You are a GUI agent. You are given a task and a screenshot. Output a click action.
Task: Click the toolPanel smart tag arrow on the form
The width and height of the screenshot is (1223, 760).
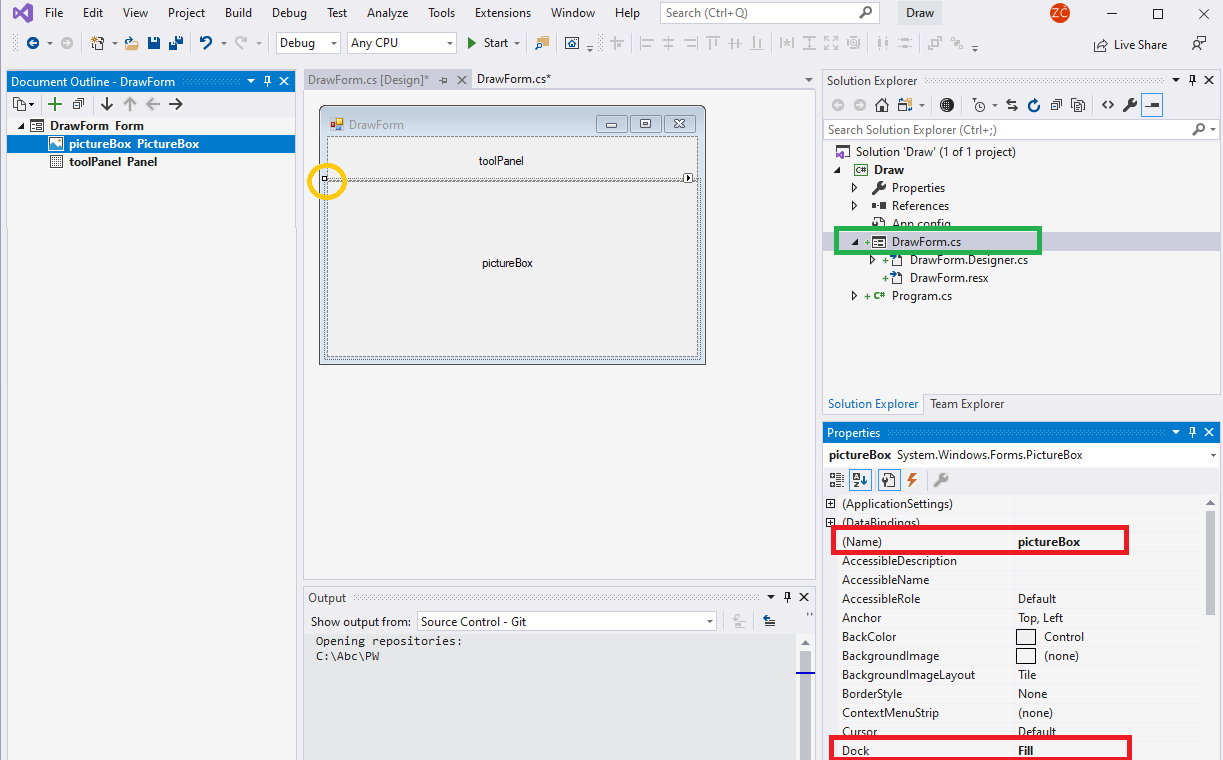[x=688, y=178]
